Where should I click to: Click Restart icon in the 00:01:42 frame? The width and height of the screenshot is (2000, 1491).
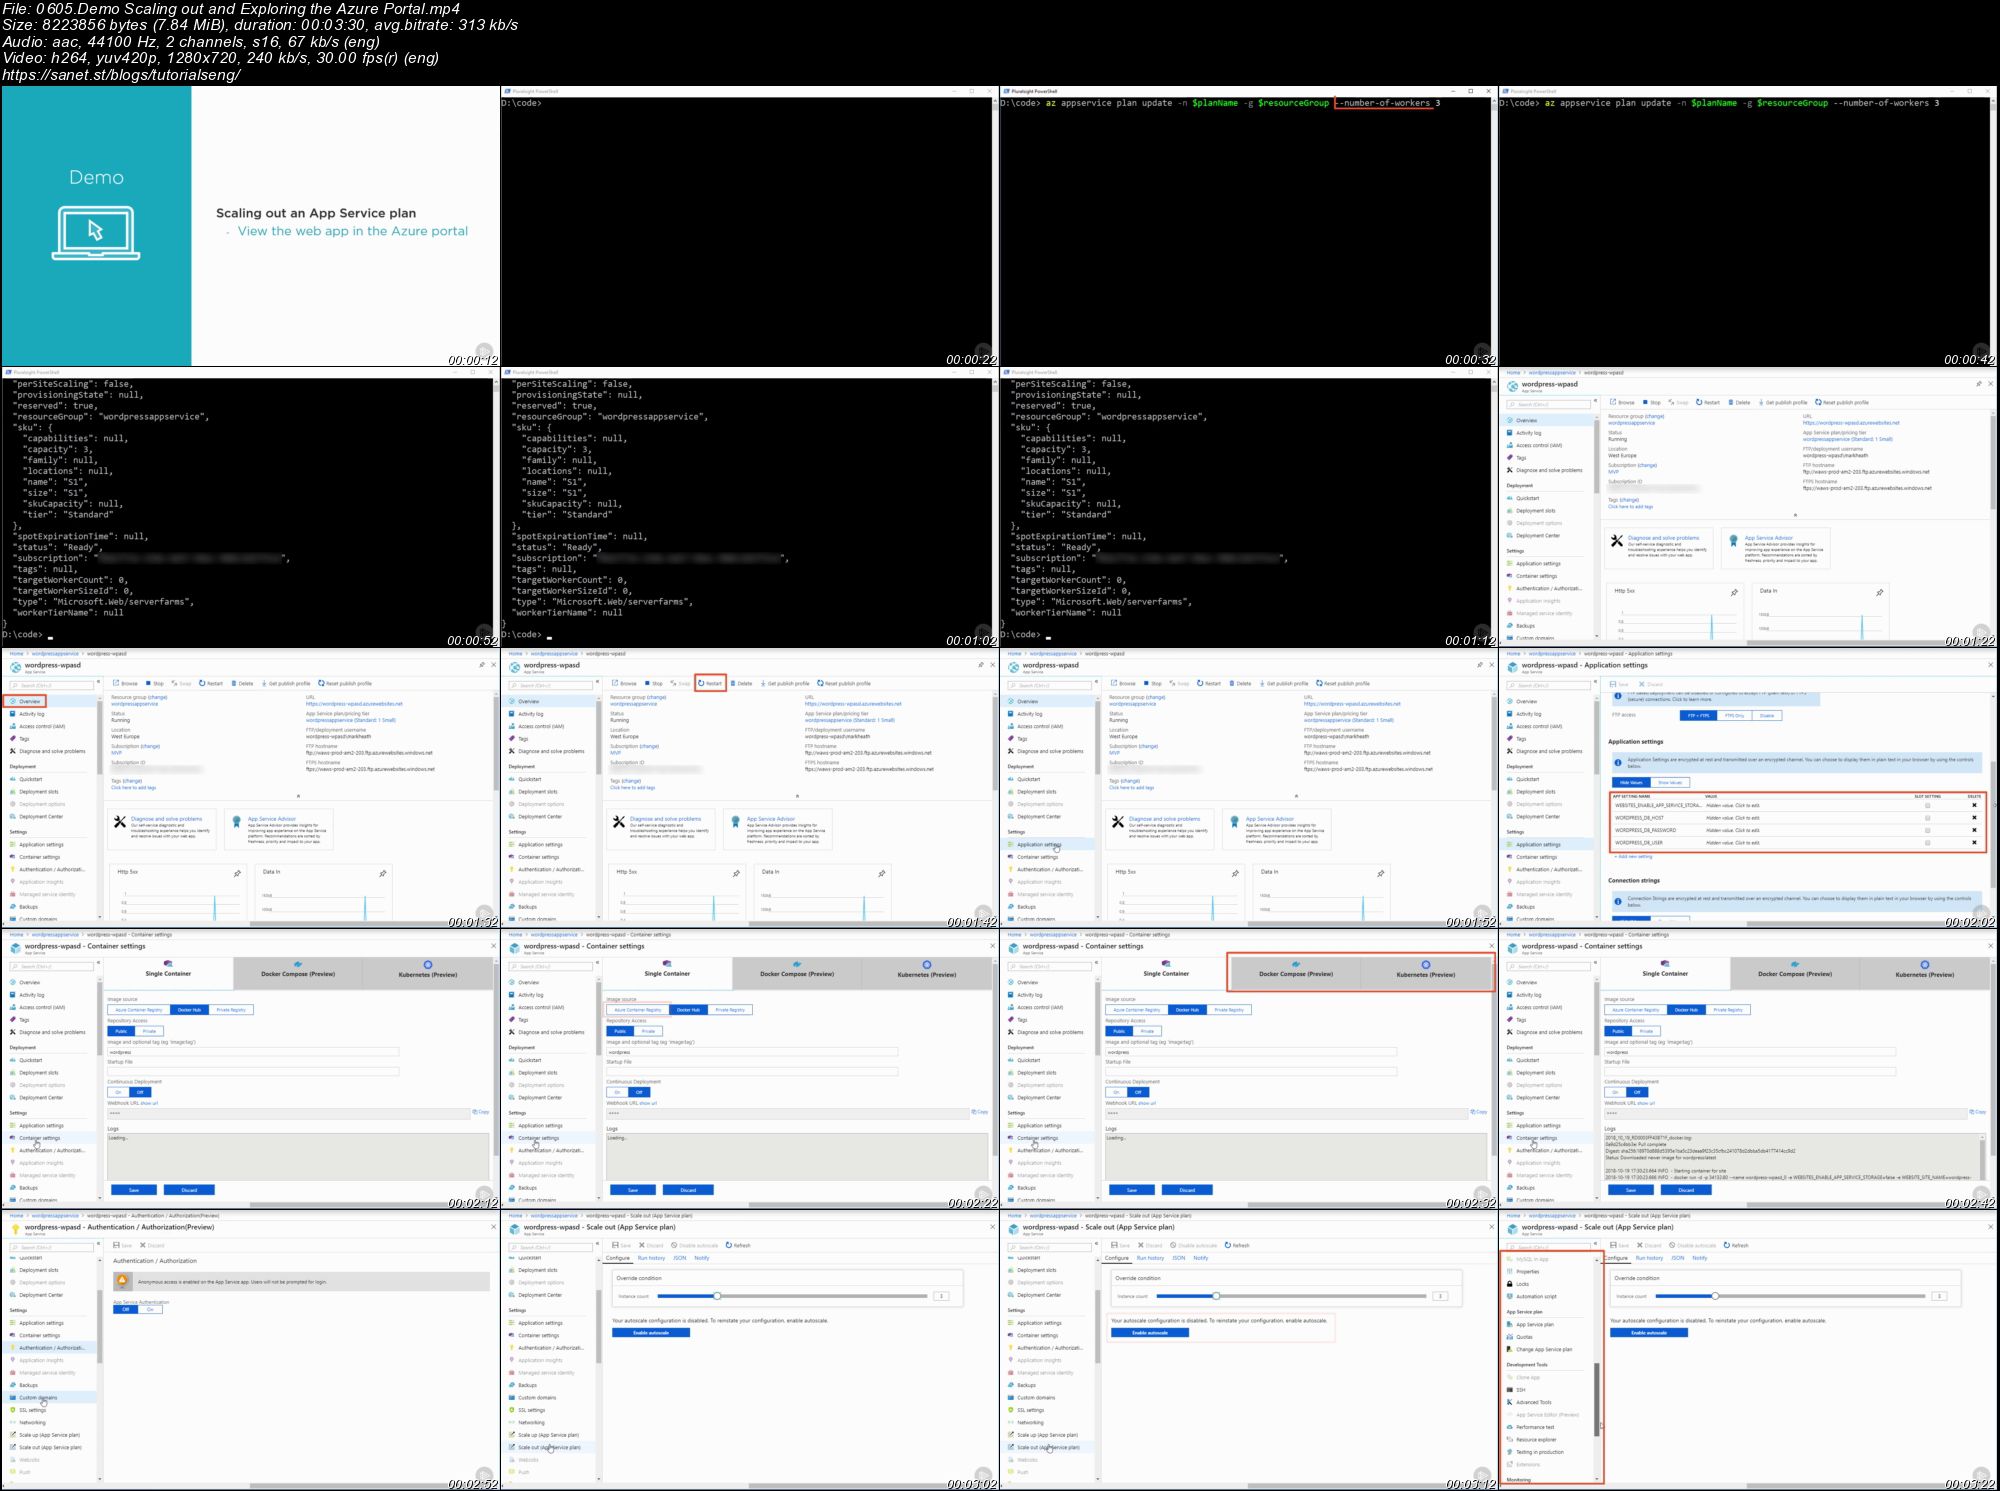pos(701,683)
